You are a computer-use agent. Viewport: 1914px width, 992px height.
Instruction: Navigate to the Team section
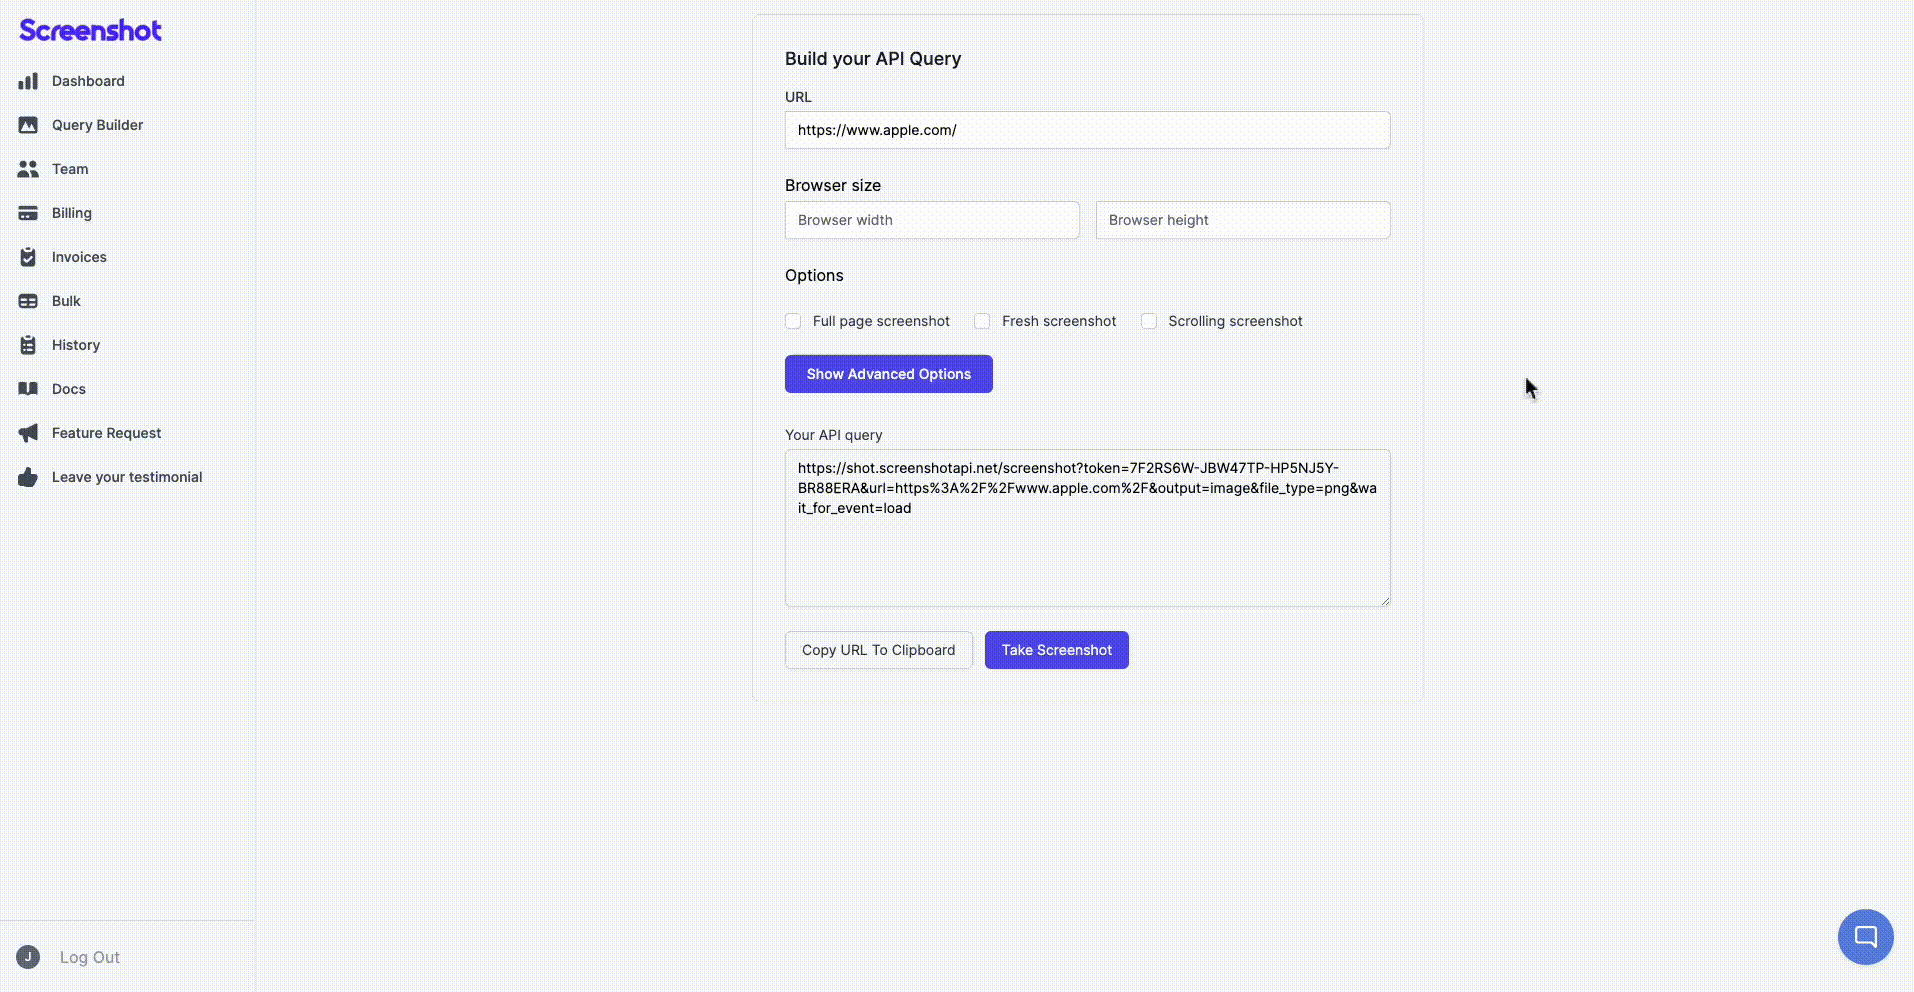pos(69,169)
